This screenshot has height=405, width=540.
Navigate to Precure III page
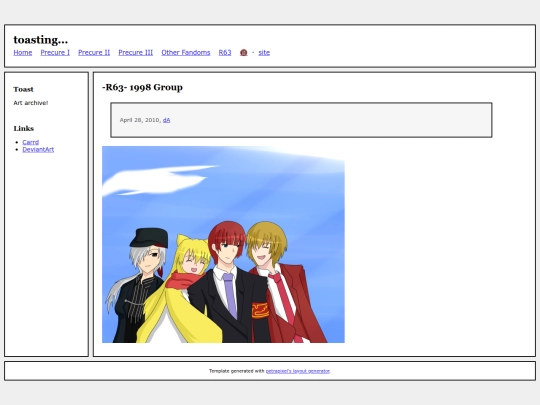point(136,52)
